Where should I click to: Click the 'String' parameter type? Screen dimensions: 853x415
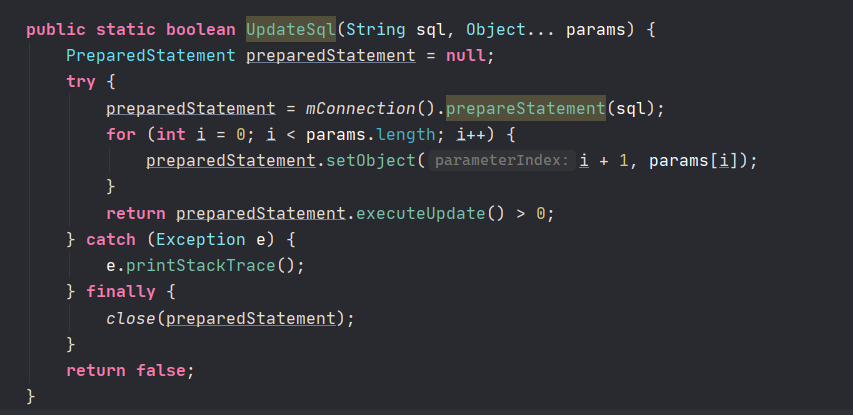point(375,29)
